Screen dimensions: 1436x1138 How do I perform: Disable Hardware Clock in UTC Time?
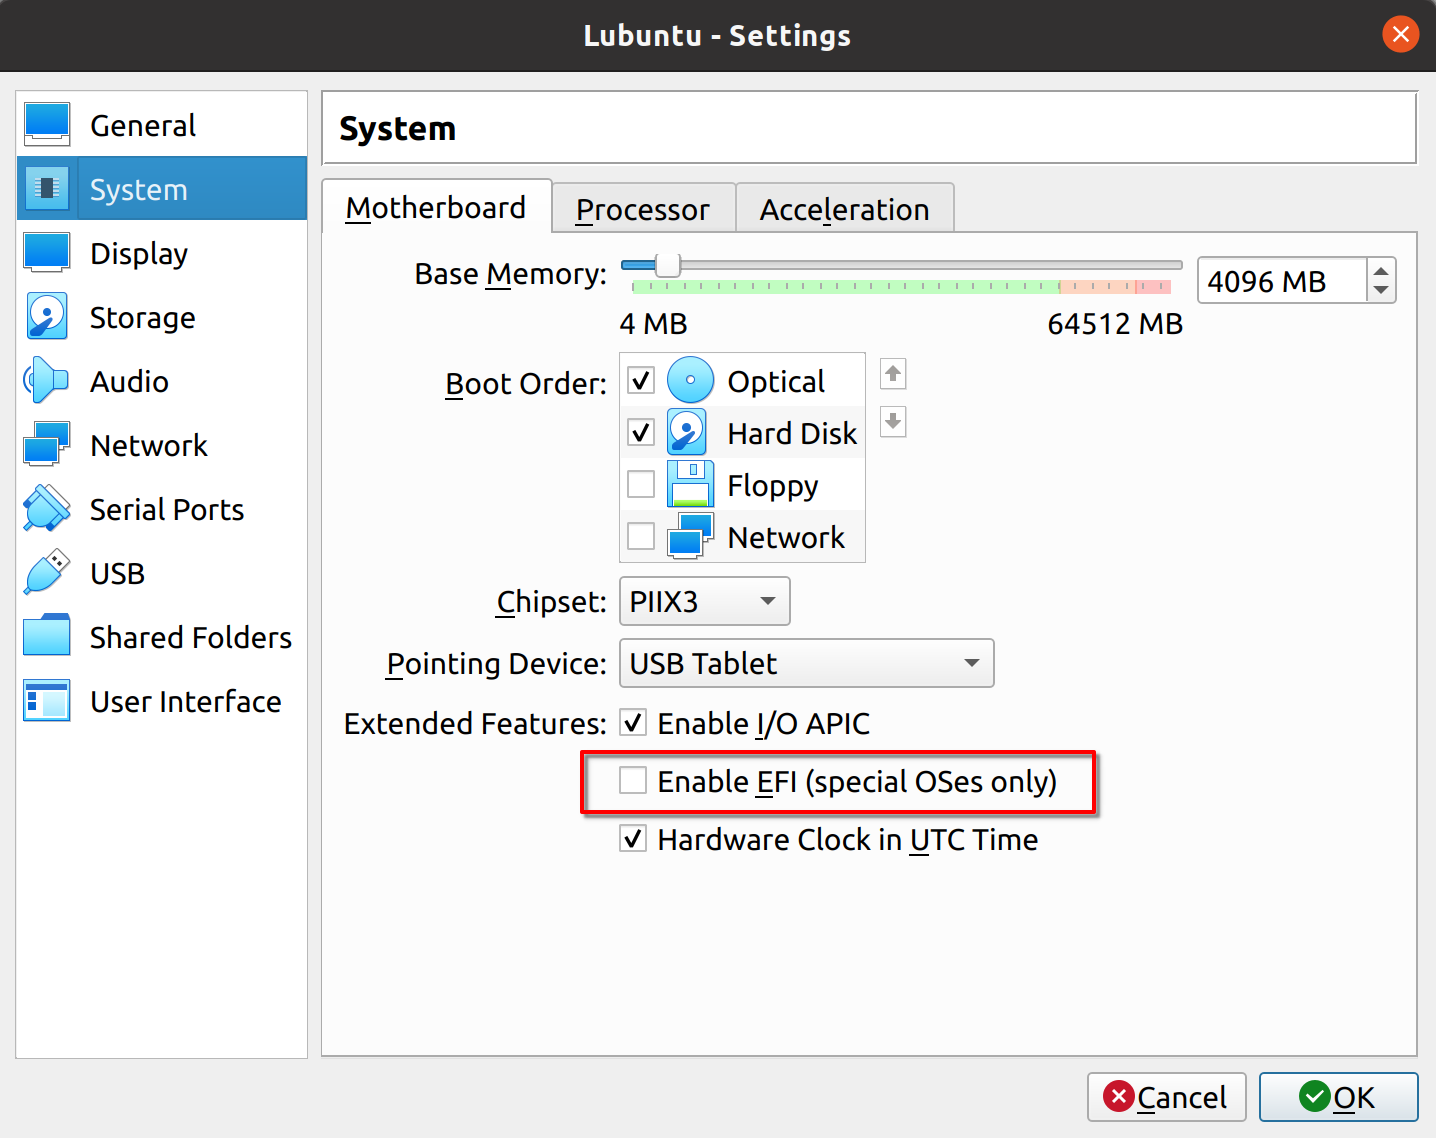(x=633, y=839)
